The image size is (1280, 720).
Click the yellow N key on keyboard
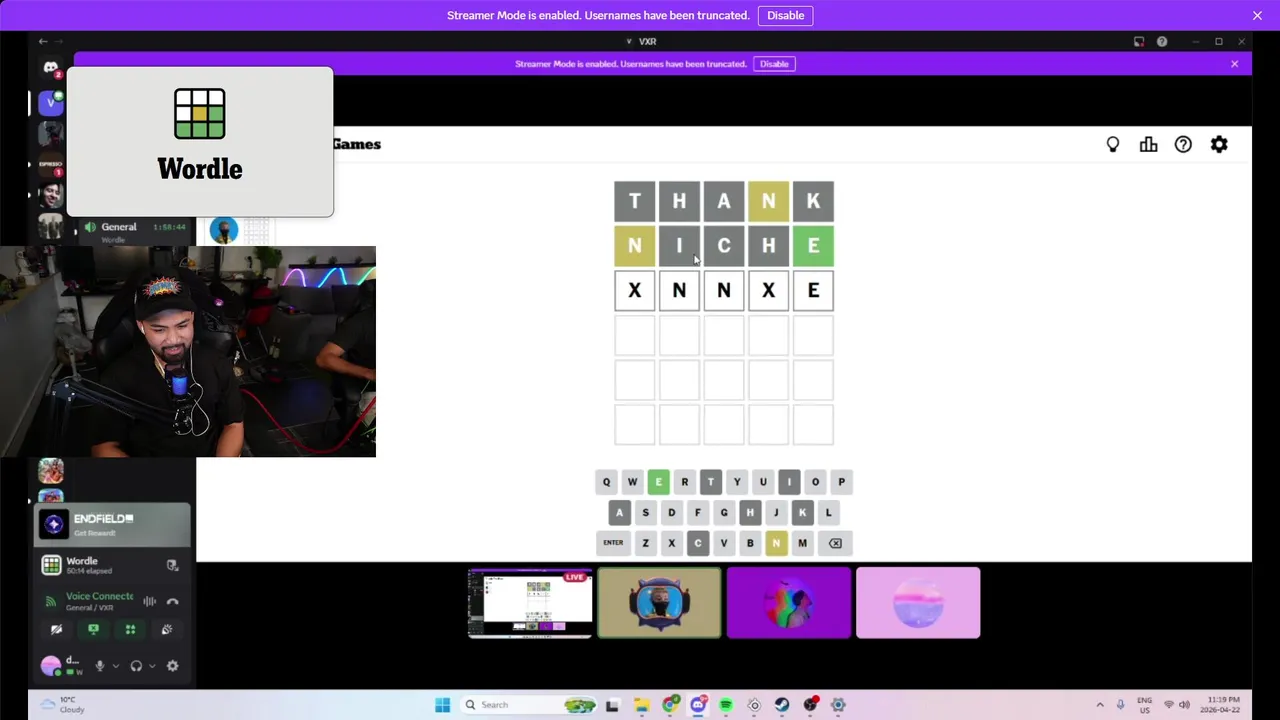[x=776, y=543]
